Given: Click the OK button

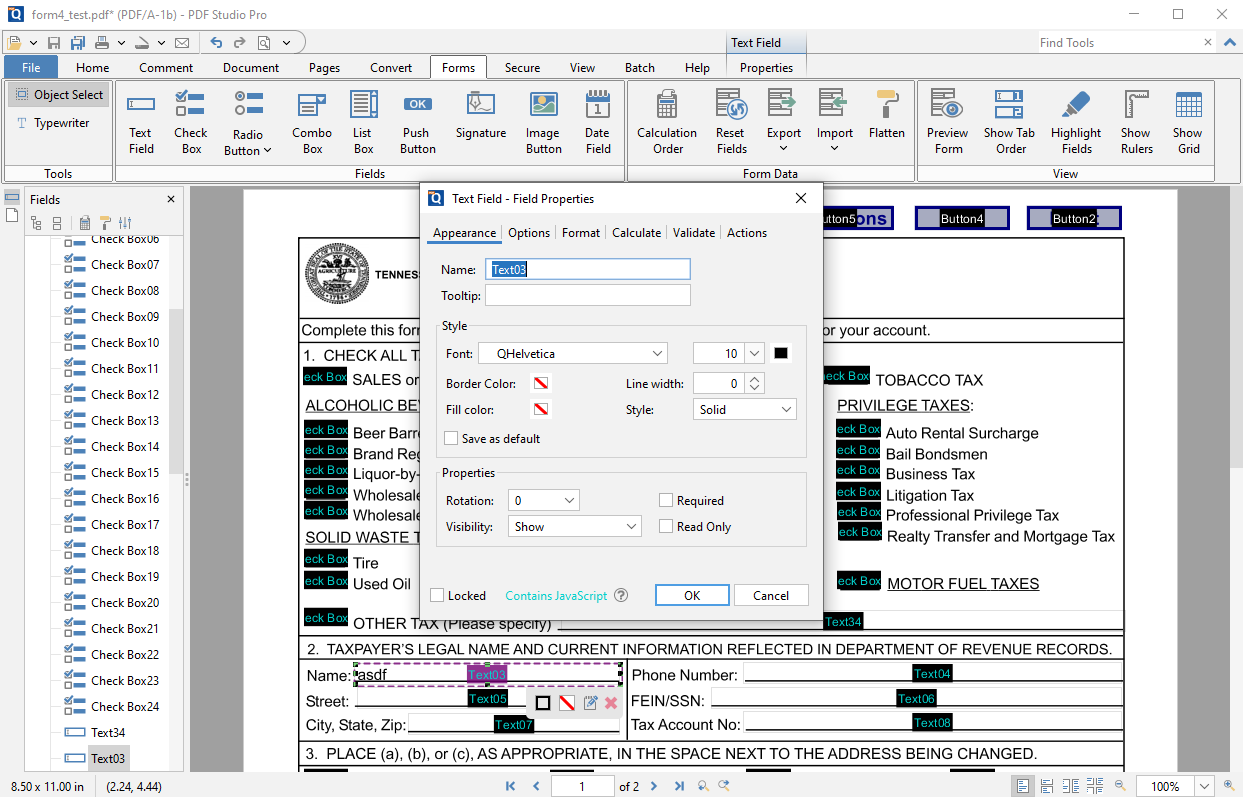Looking at the screenshot, I should pos(692,596).
